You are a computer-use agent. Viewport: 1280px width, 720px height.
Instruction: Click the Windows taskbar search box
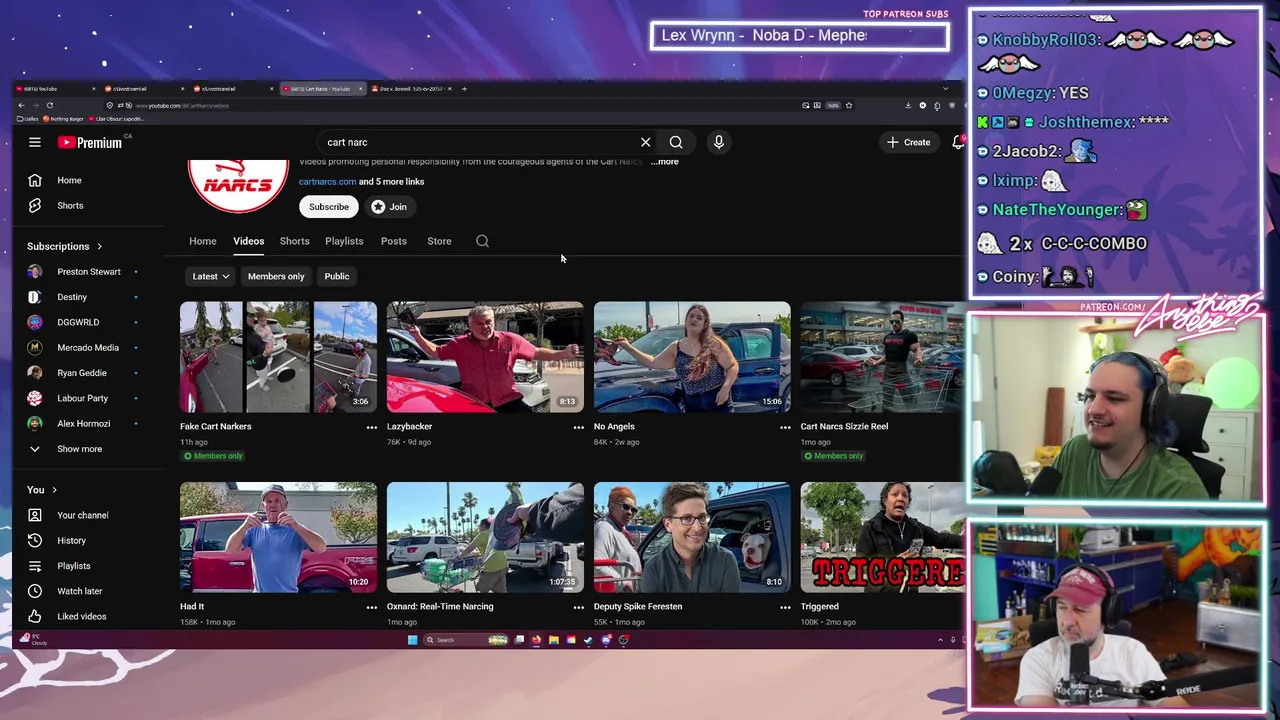pos(465,640)
